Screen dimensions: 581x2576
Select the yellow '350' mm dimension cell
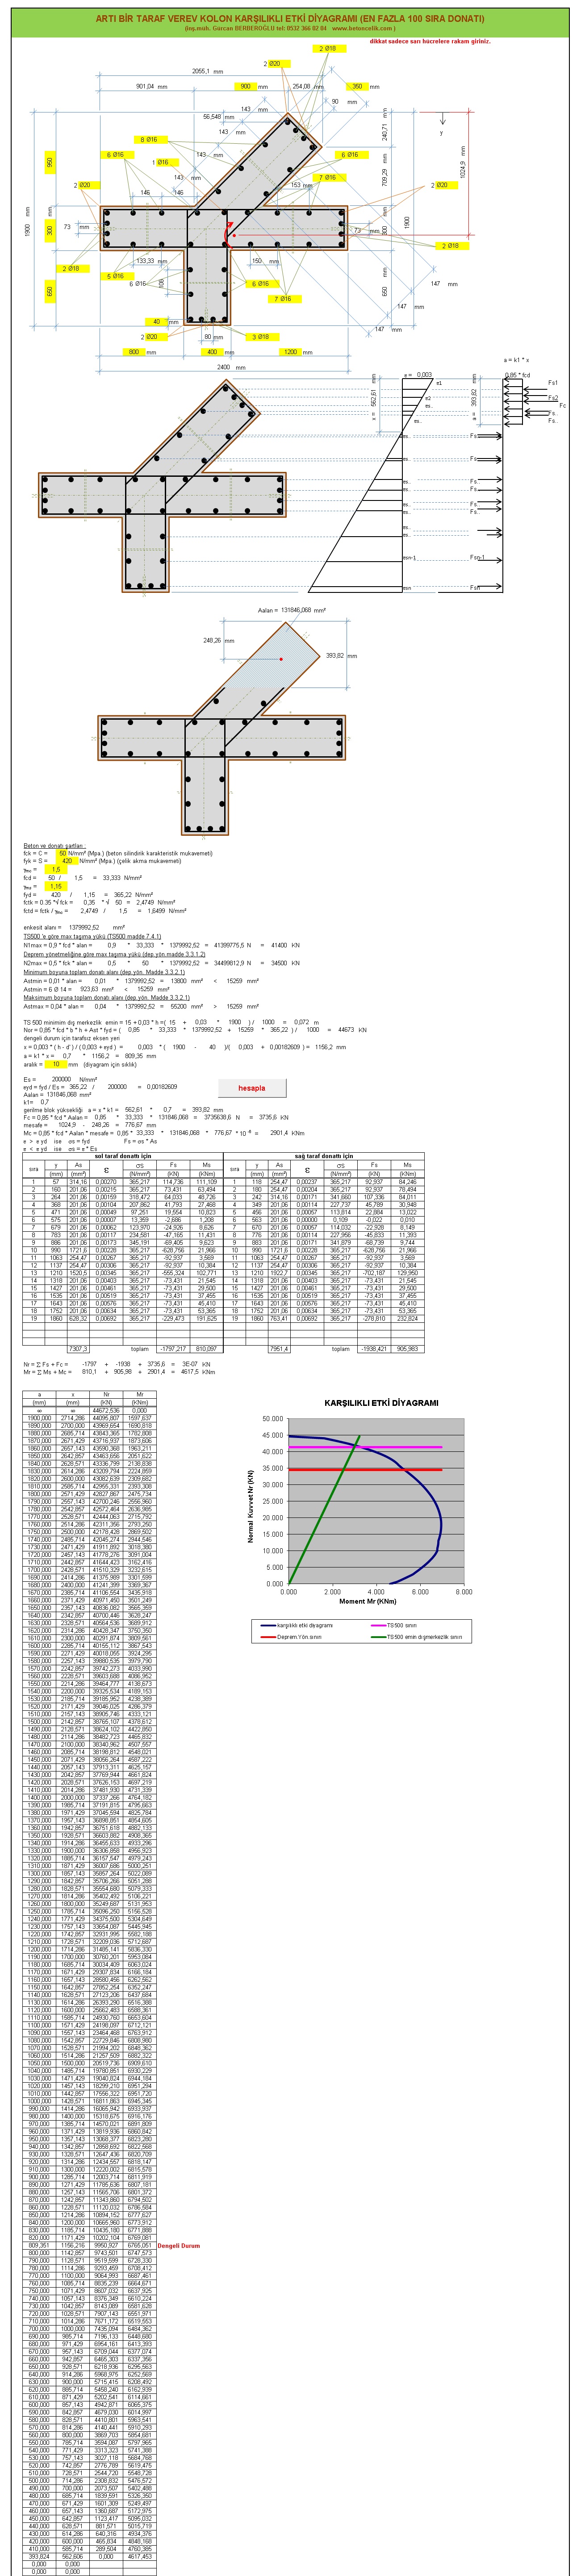coord(357,87)
